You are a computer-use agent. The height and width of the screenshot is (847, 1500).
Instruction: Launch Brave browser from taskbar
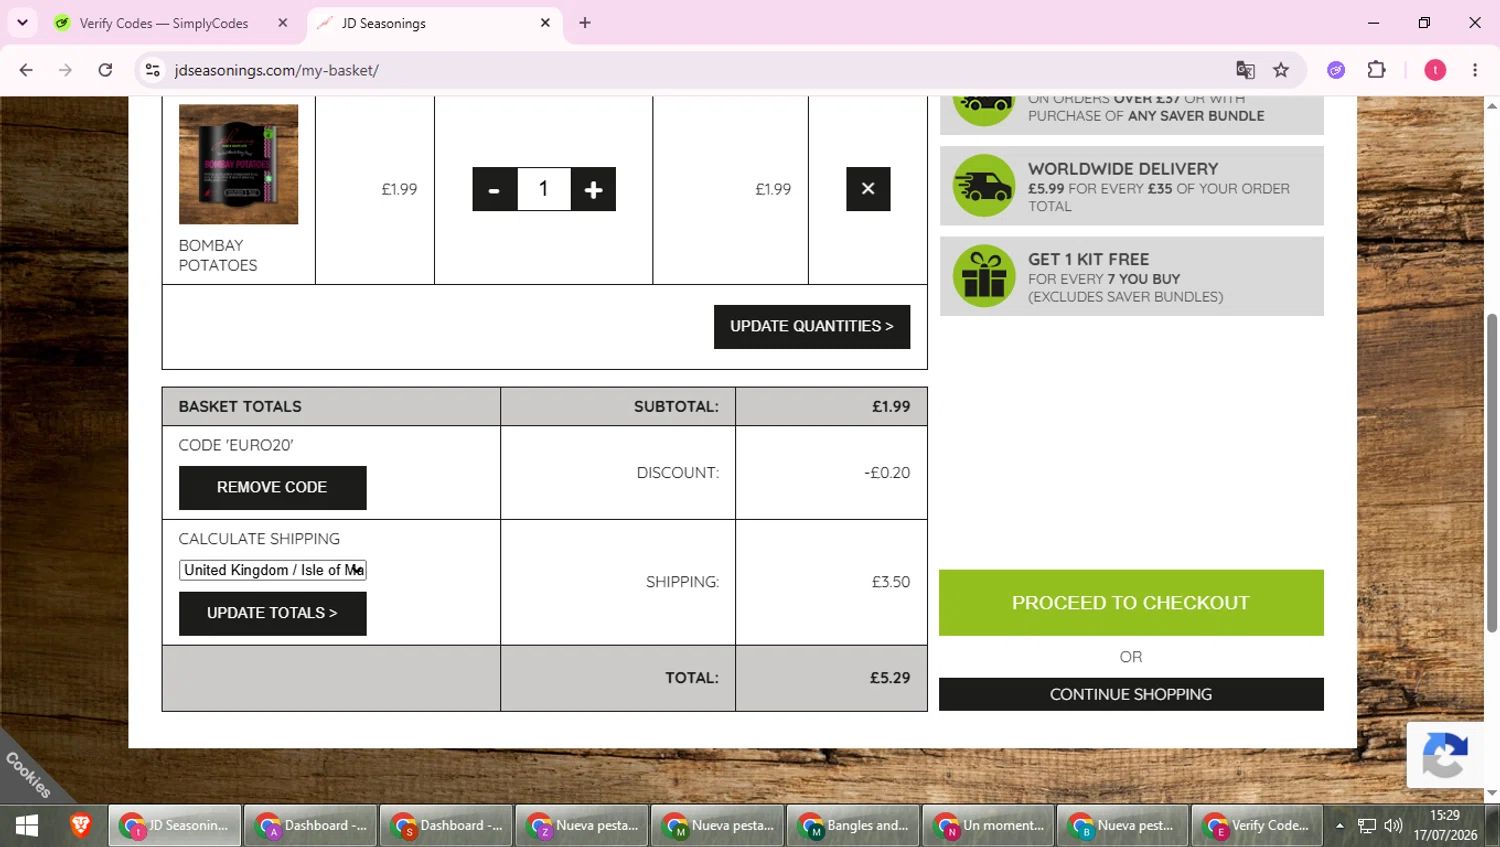[x=81, y=826]
